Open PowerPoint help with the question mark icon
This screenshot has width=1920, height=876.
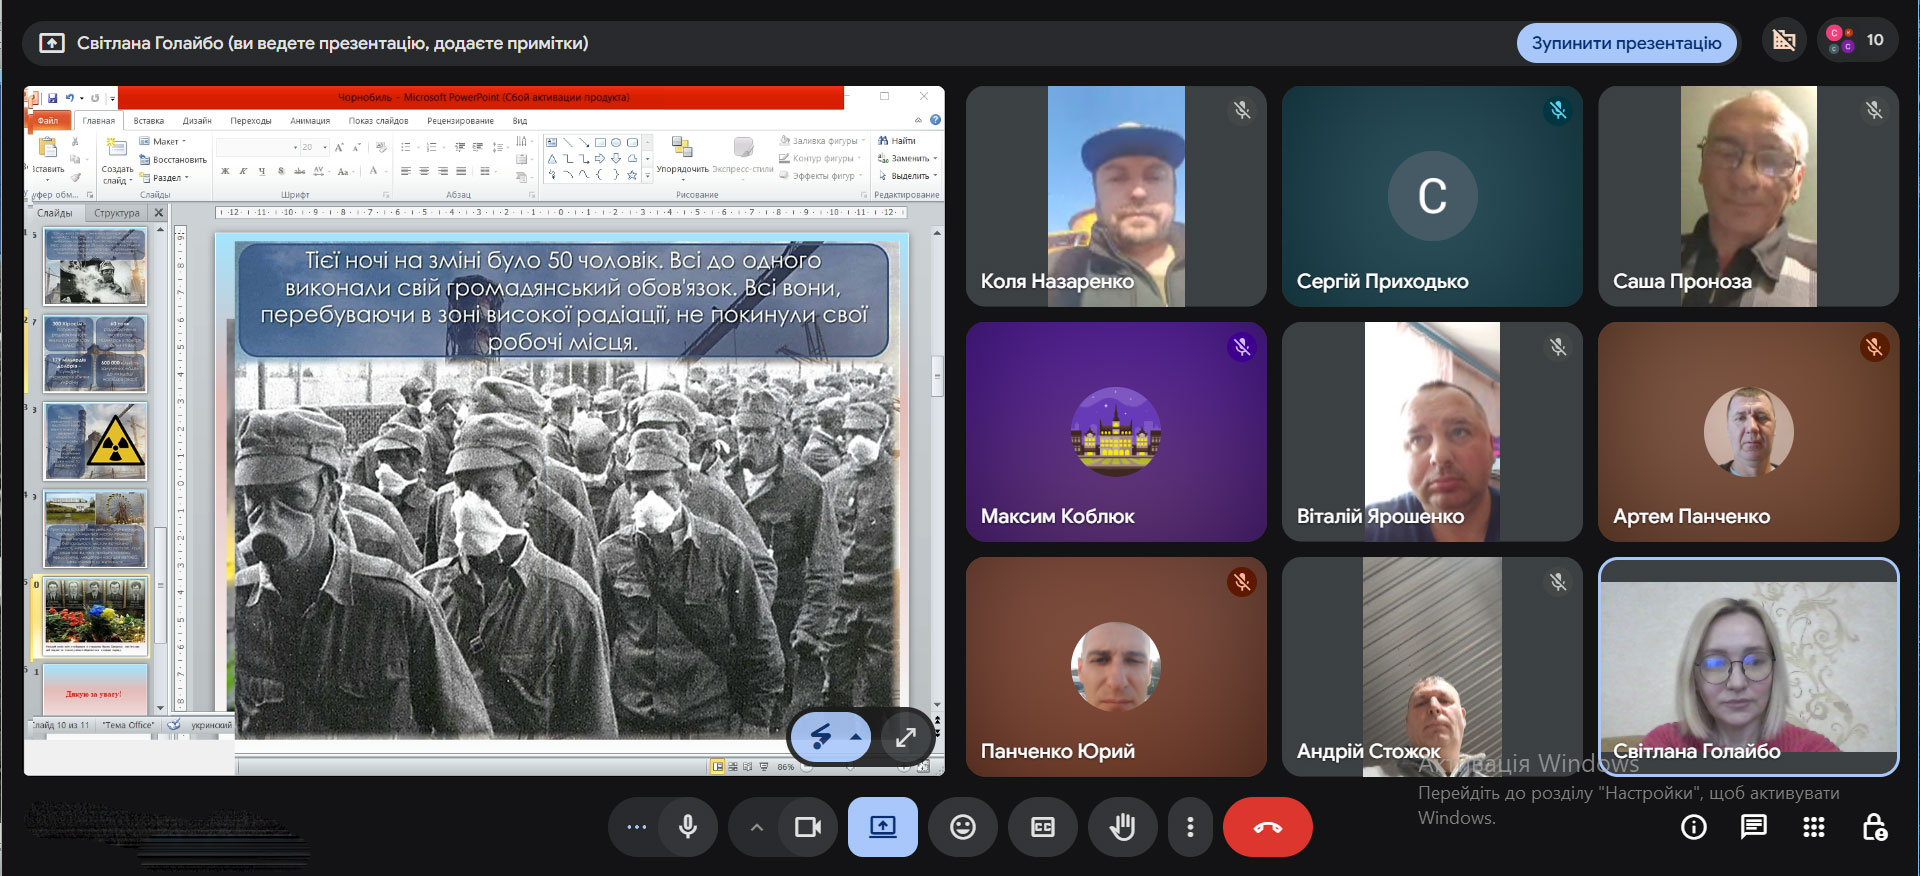pos(935,120)
